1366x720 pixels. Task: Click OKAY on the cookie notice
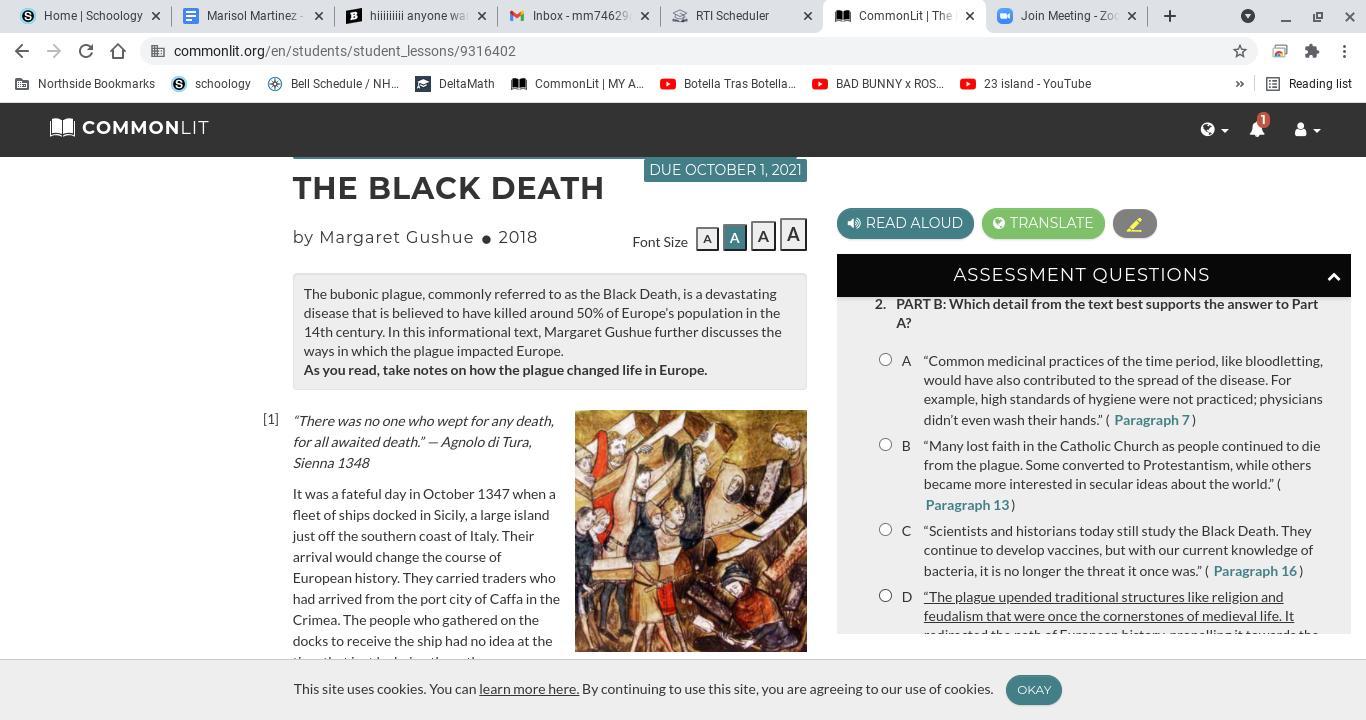click(1033, 690)
